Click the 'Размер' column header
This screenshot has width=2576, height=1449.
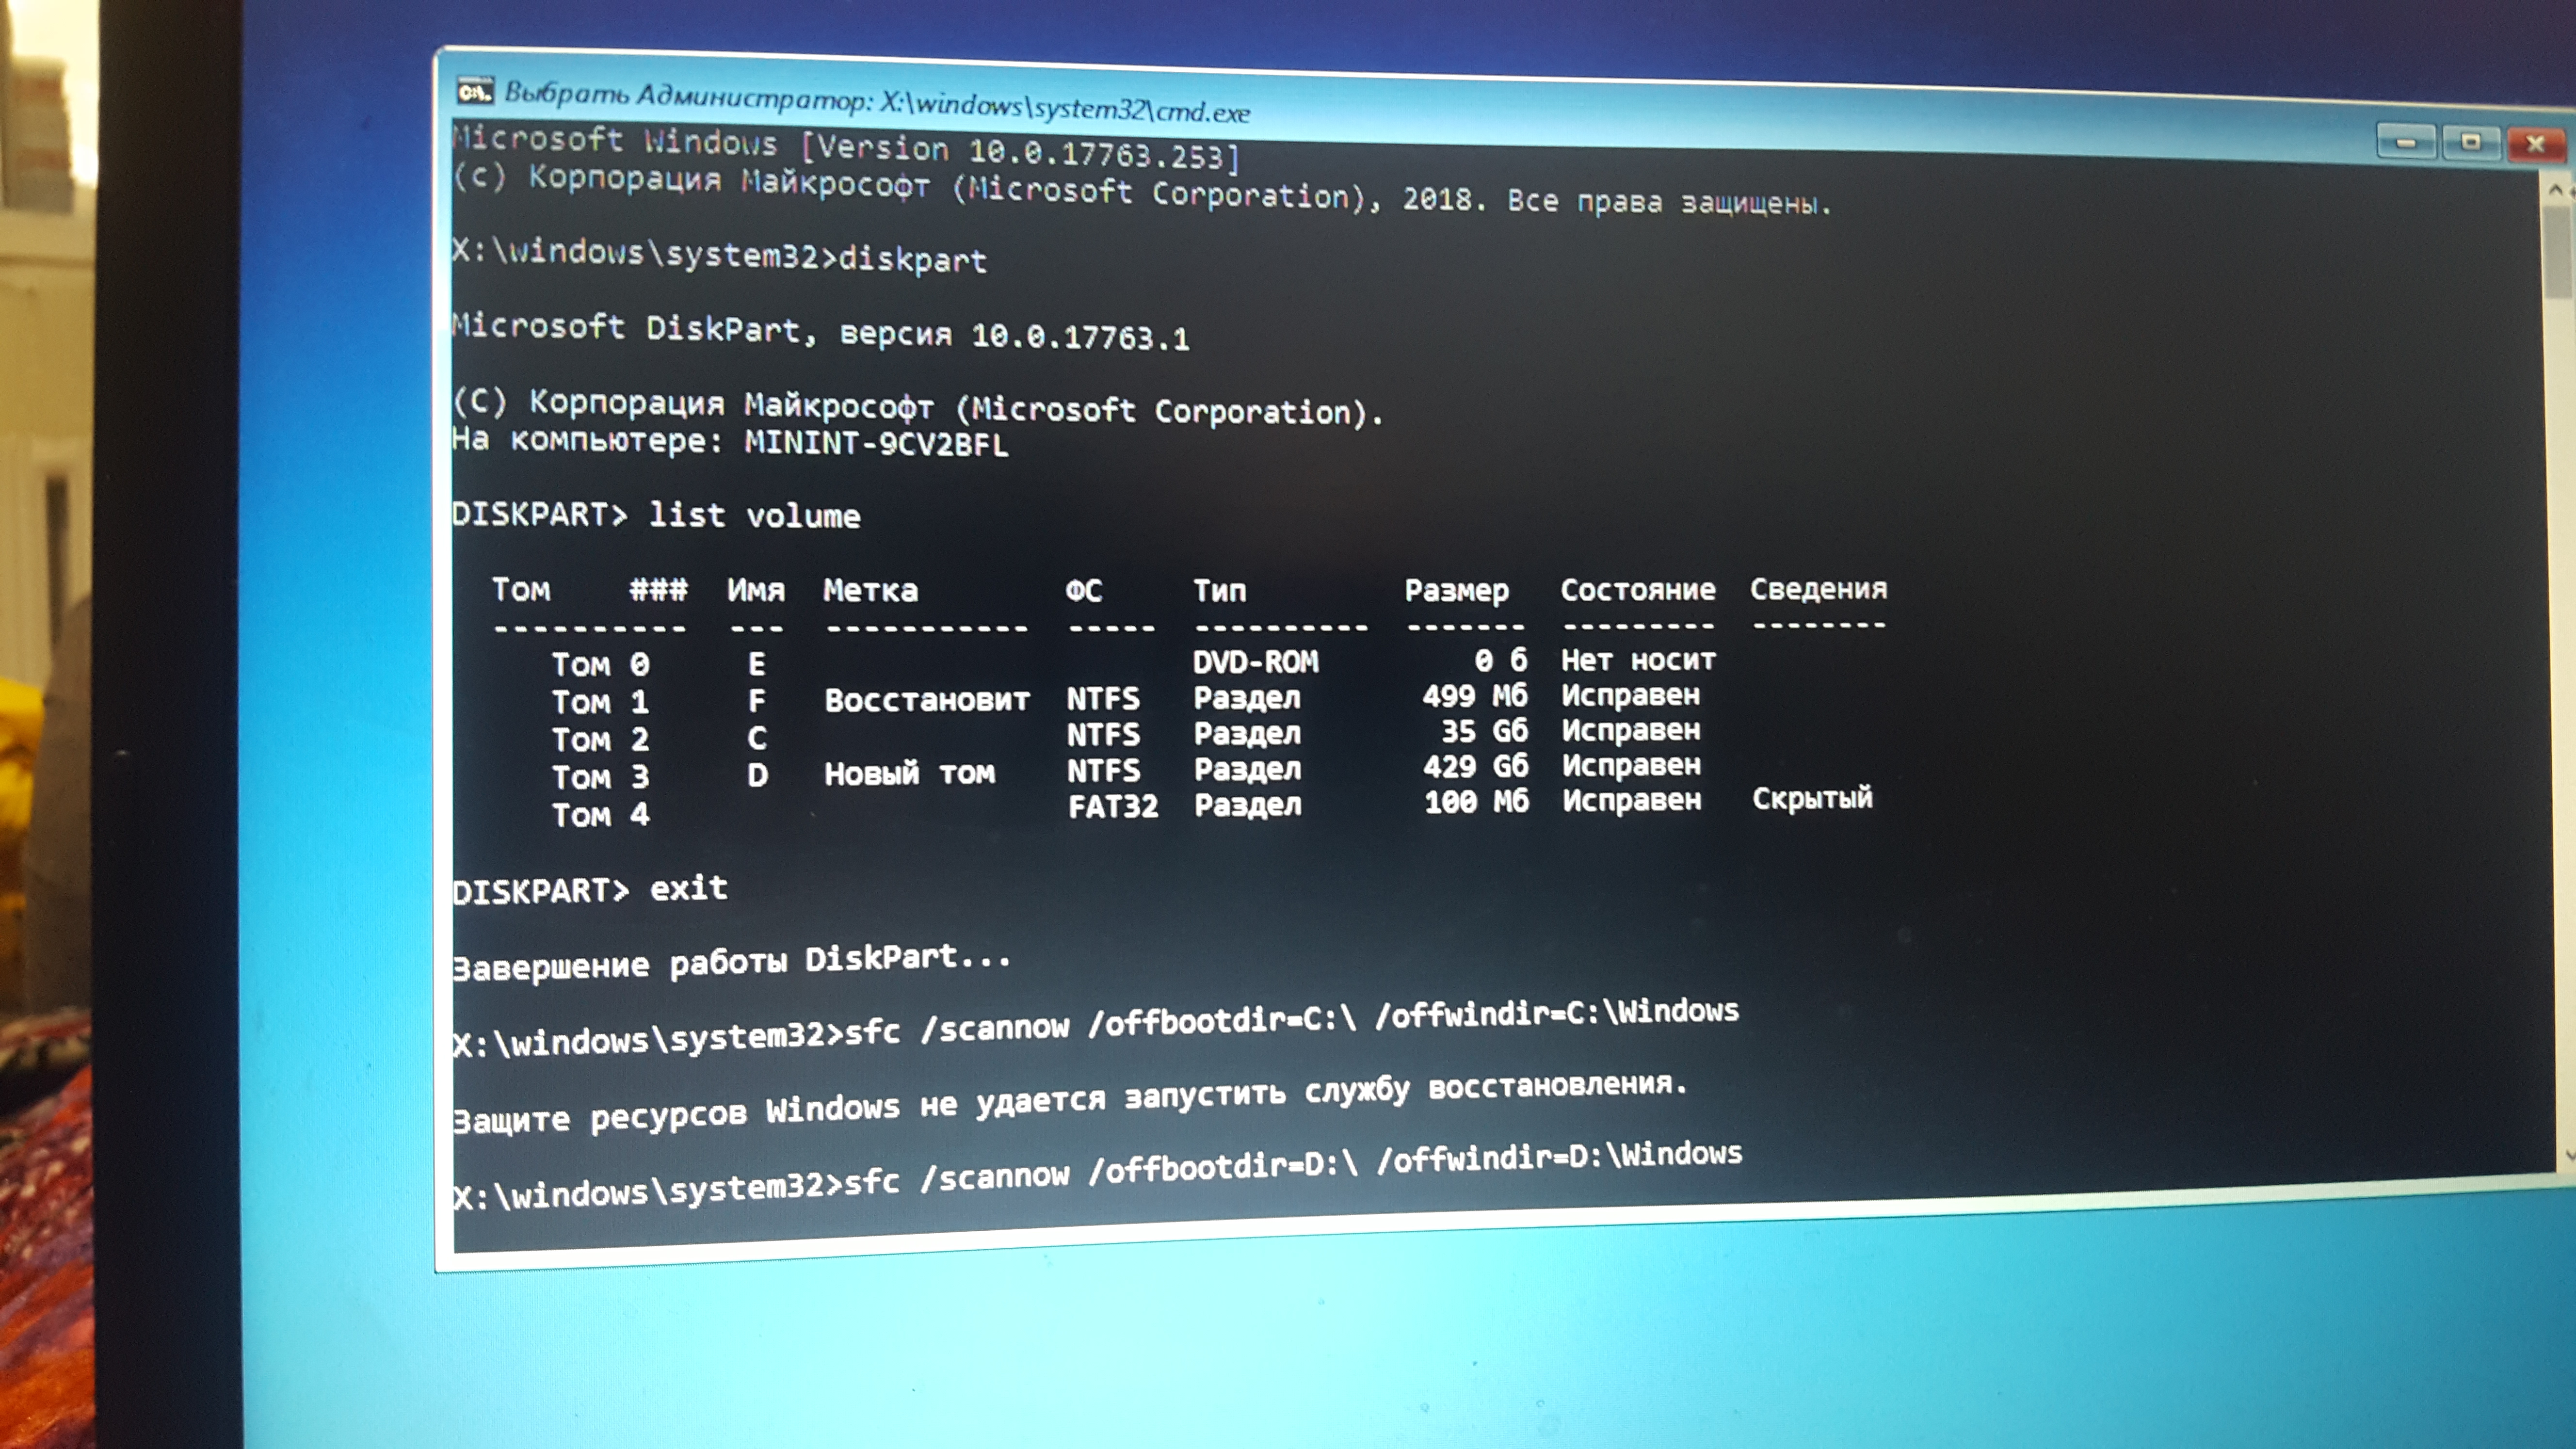tap(1456, 590)
